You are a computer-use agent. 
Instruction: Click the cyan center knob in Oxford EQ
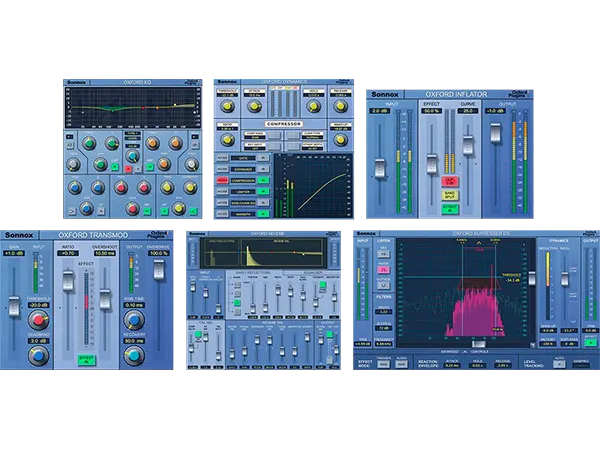click(132, 156)
